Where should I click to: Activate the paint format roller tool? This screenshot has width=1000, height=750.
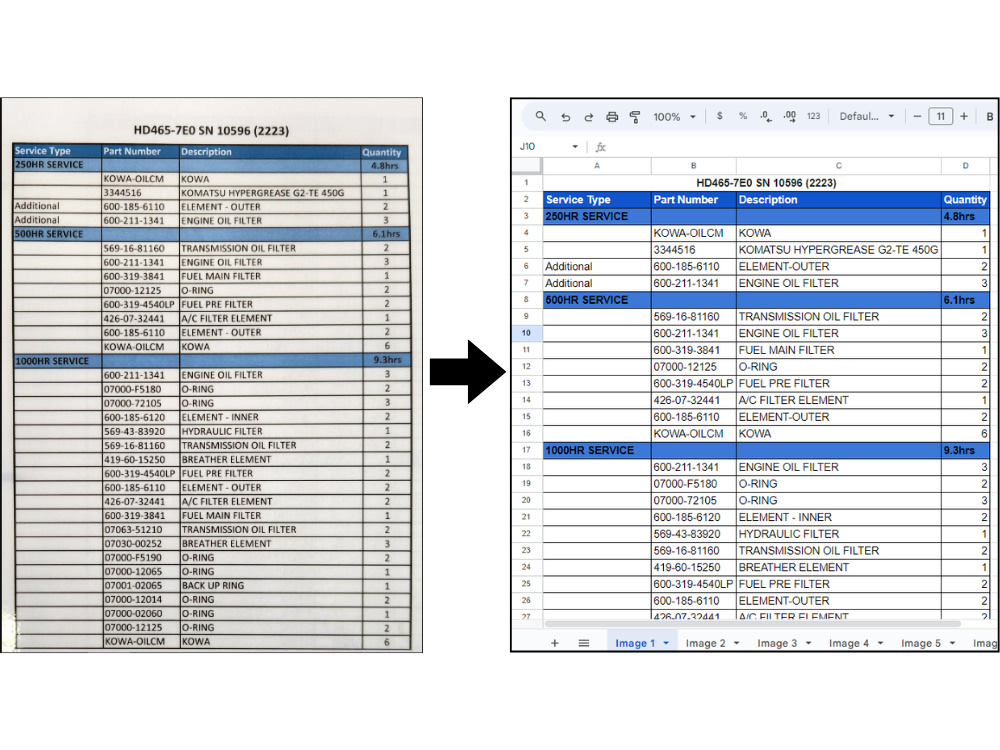[635, 117]
